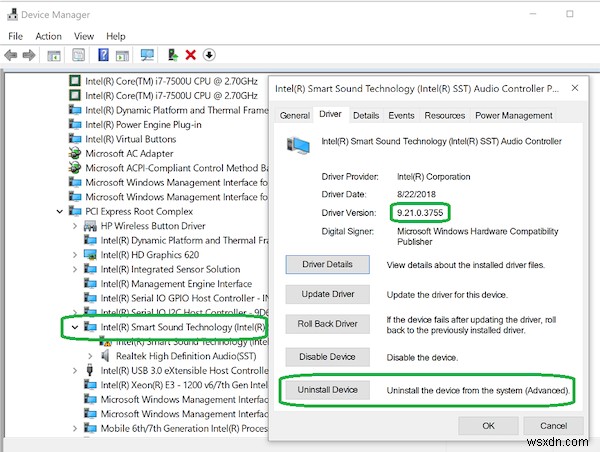Image resolution: width=600 pixels, height=452 pixels.
Task: Click speaker icon of Realtek High Definition Audio(SST)
Action: coord(105,356)
